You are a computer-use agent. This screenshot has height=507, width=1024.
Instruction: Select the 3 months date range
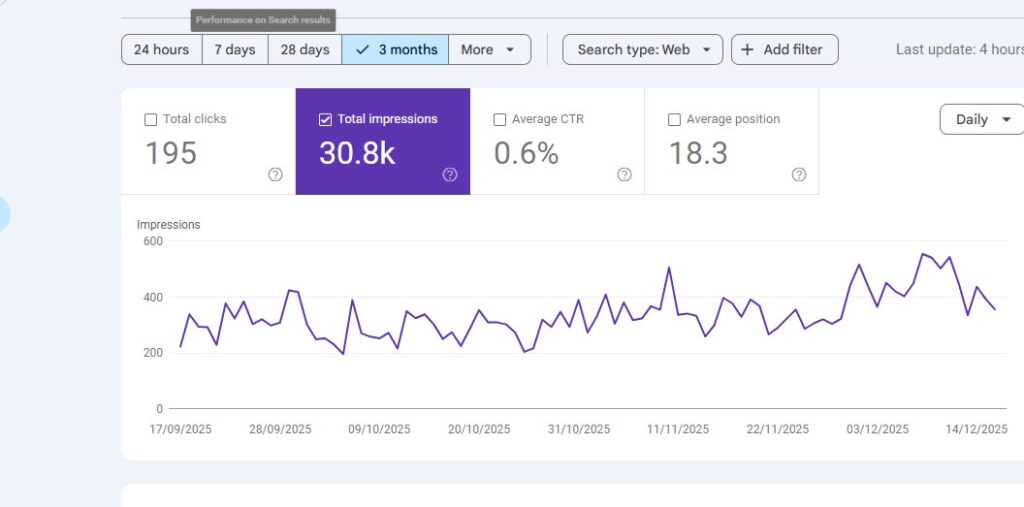click(x=395, y=50)
